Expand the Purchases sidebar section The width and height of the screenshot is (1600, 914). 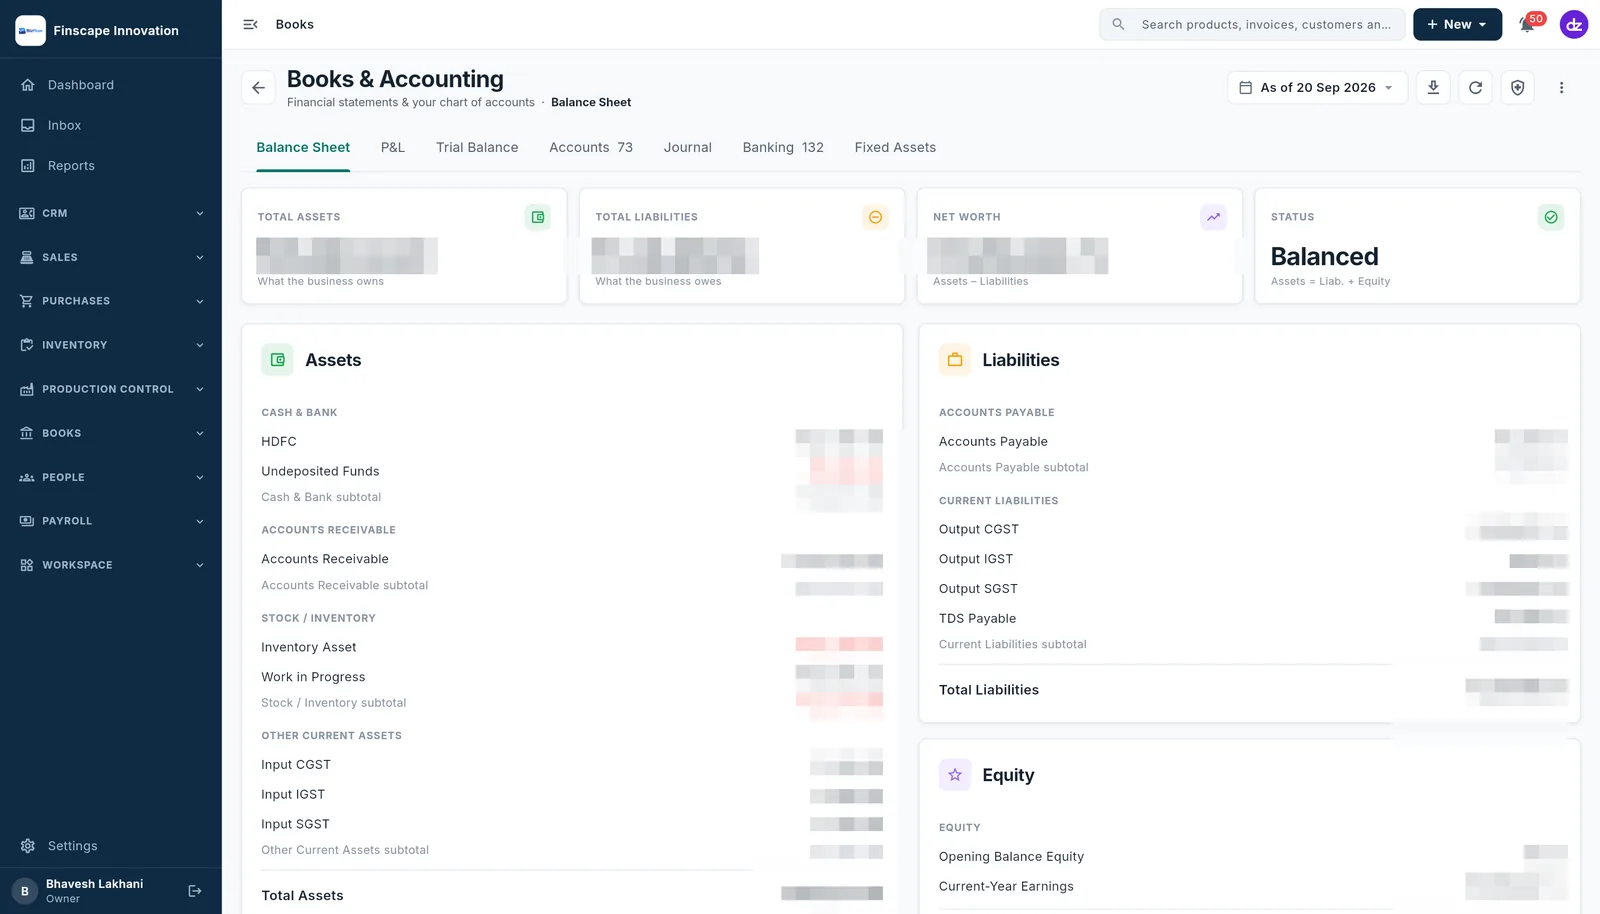click(x=110, y=301)
